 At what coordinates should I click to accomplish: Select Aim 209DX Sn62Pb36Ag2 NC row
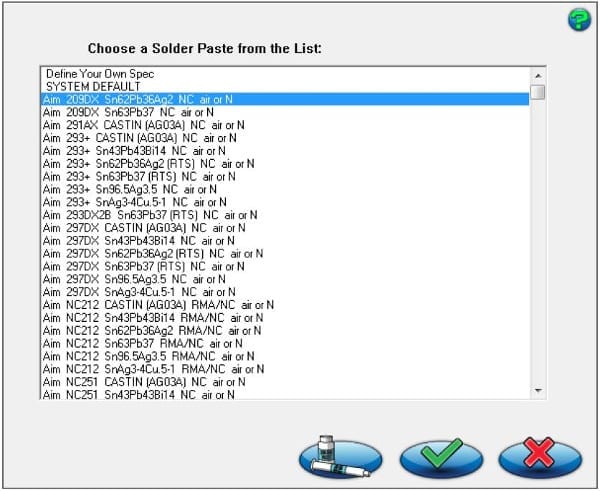point(285,100)
